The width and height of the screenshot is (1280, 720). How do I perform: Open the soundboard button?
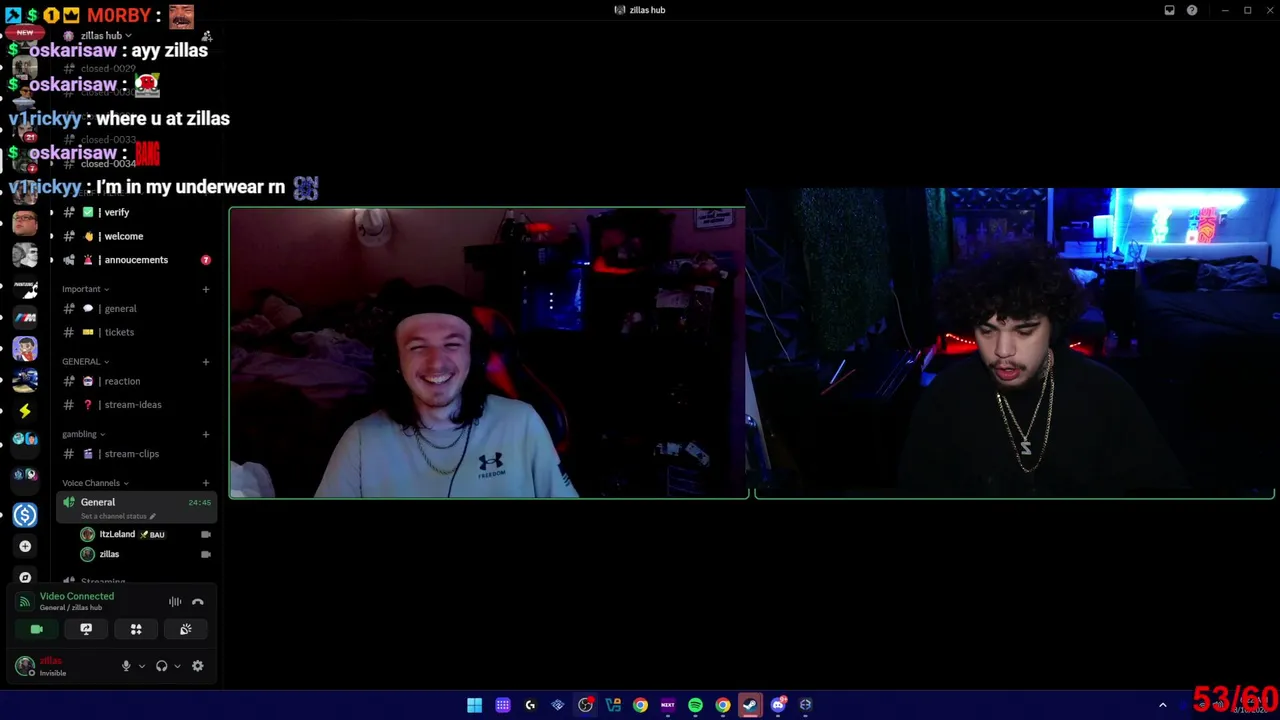coord(186,629)
